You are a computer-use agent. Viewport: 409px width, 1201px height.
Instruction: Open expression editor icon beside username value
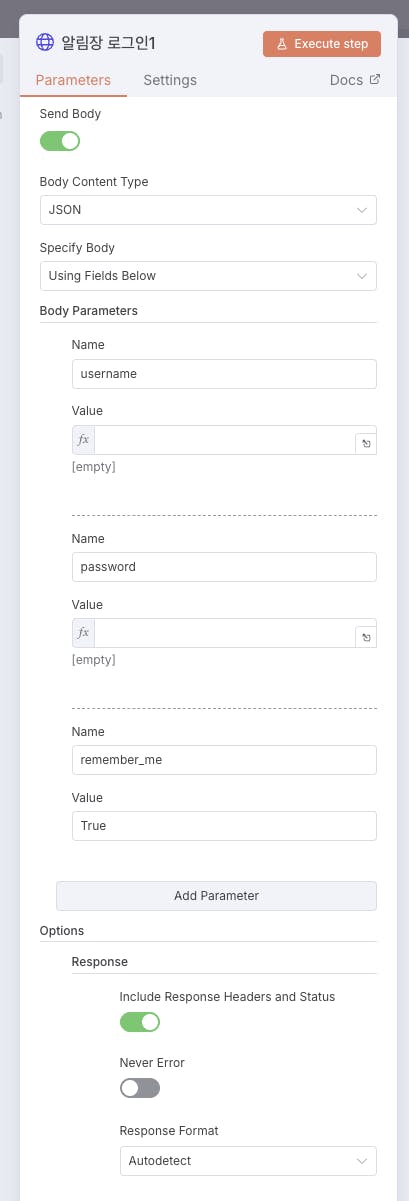point(366,443)
